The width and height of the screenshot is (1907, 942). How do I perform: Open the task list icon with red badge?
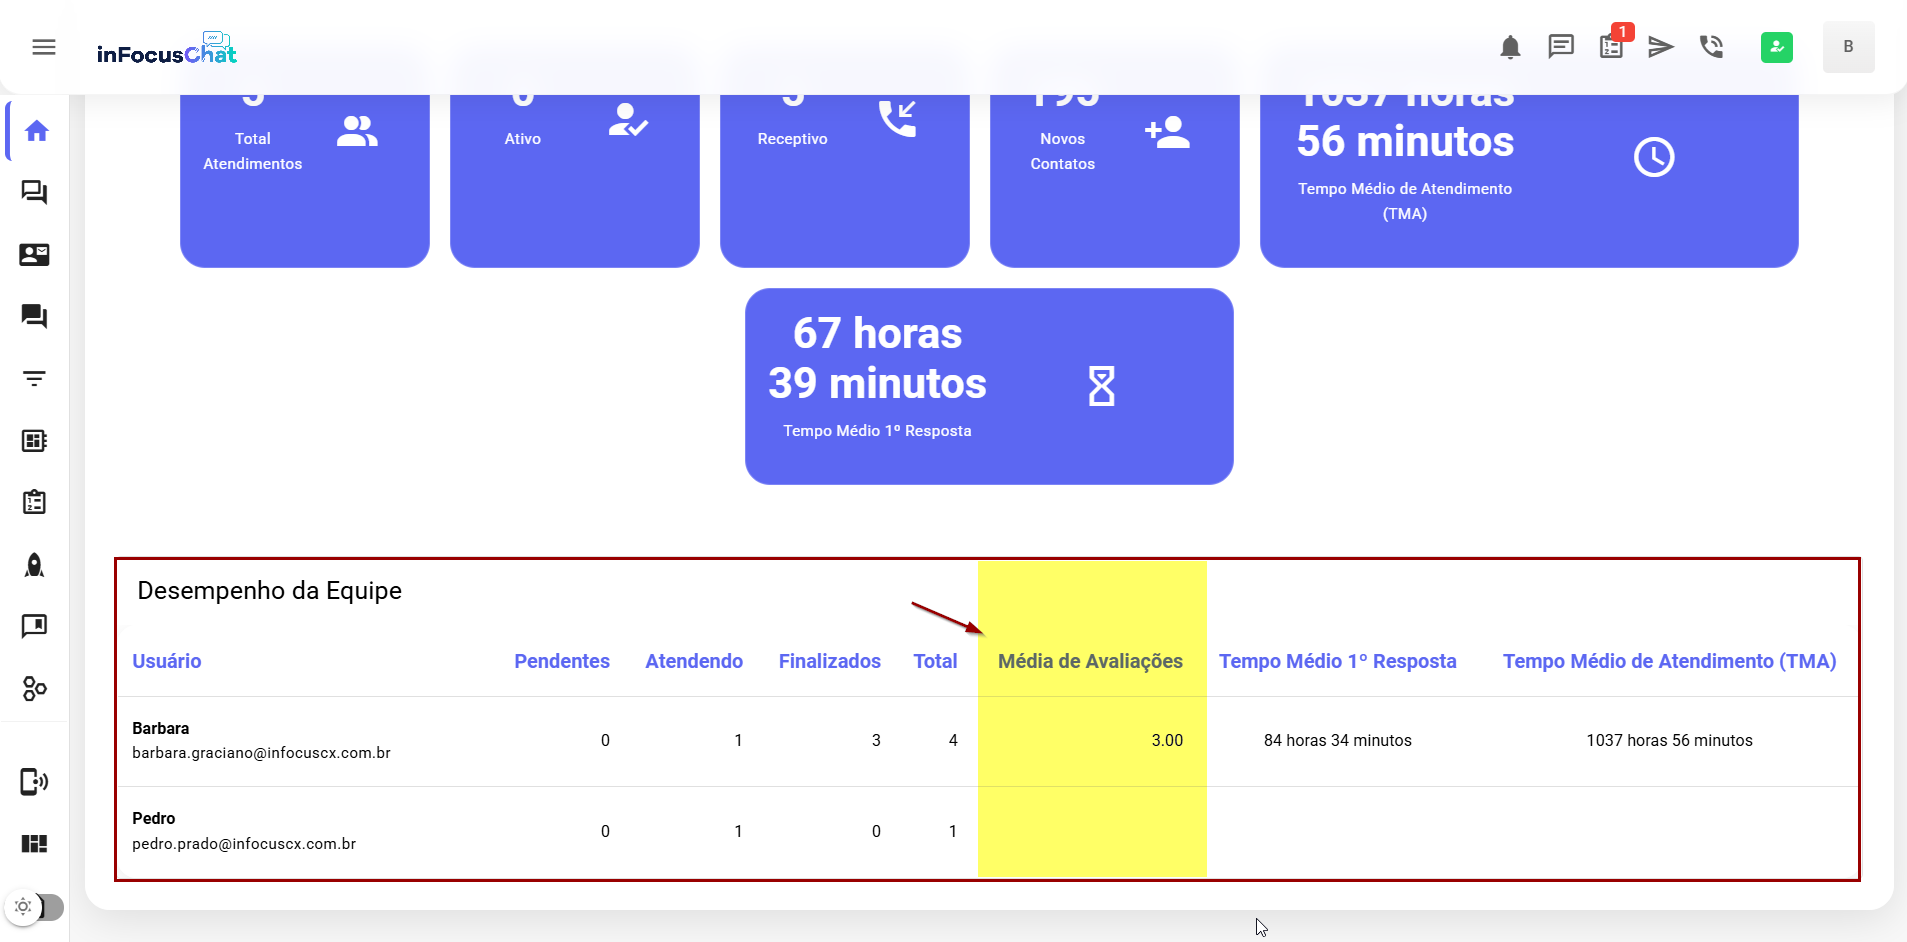coord(1611,47)
